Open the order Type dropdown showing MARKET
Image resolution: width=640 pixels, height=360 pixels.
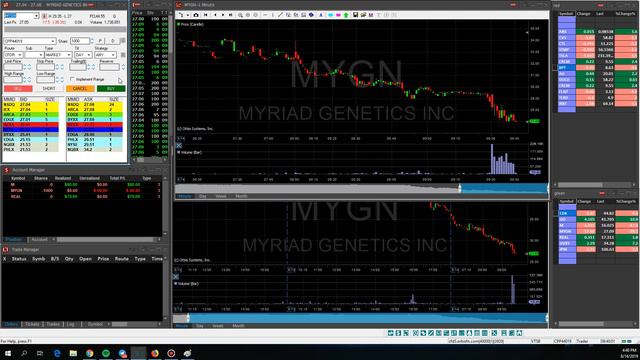69,55
